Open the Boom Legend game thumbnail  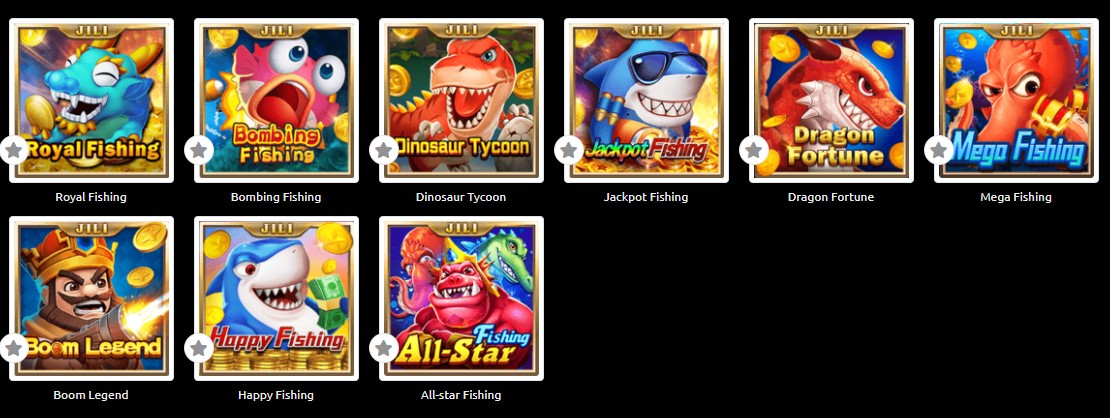click(91, 298)
